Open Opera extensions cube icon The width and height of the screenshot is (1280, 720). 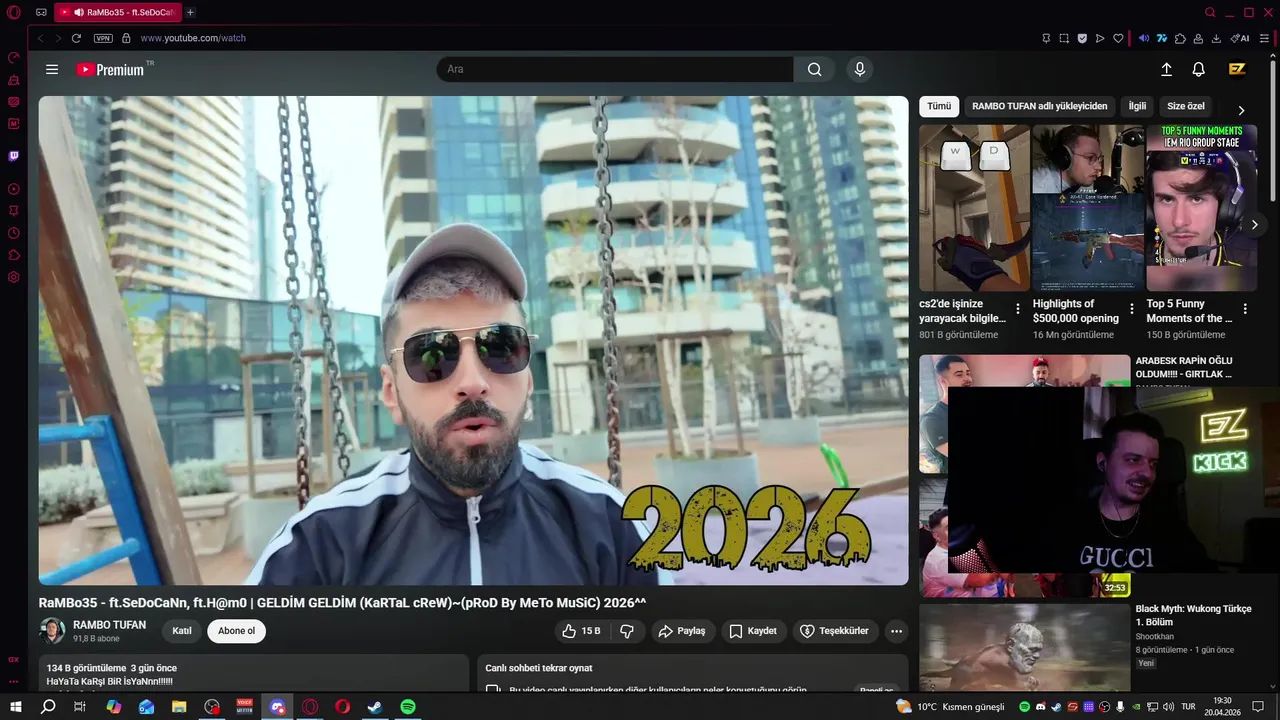pyautogui.click(x=1180, y=38)
